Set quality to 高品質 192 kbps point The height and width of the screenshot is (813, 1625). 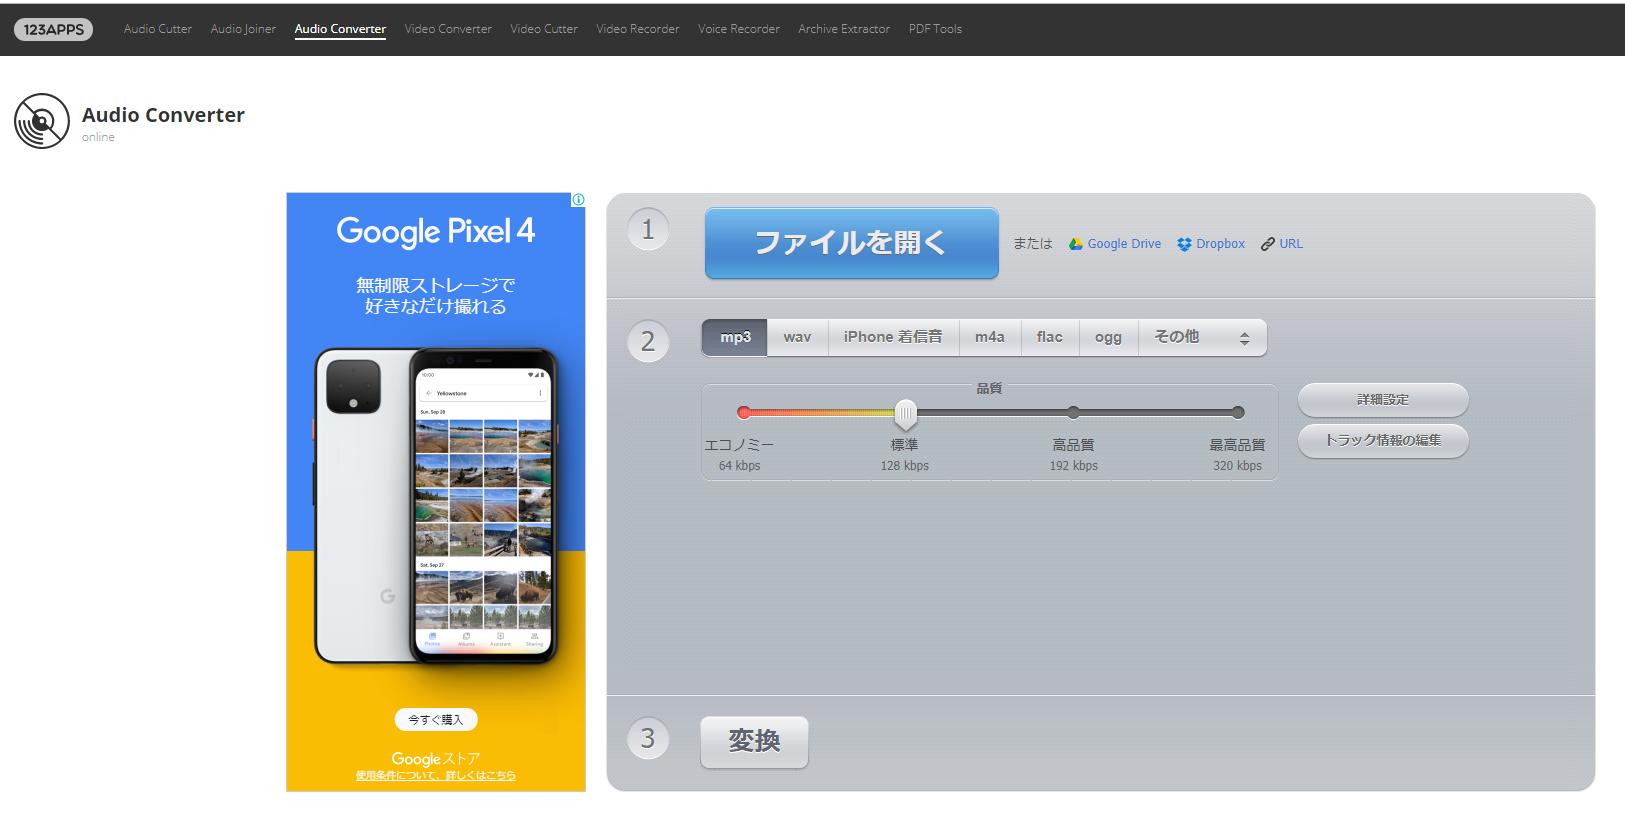coord(1073,412)
